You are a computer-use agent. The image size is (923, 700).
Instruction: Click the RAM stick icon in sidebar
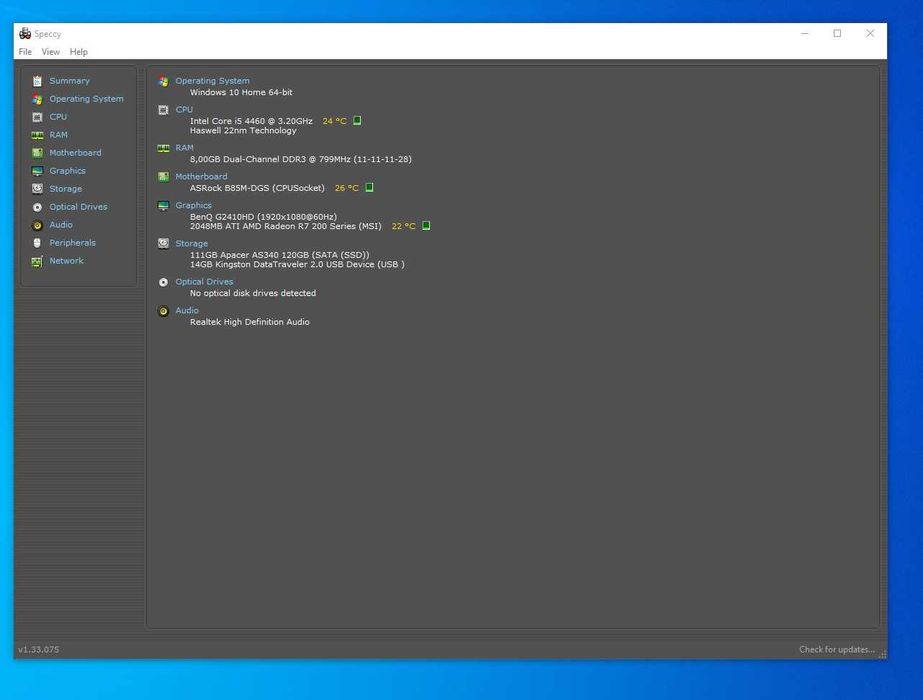(x=37, y=135)
